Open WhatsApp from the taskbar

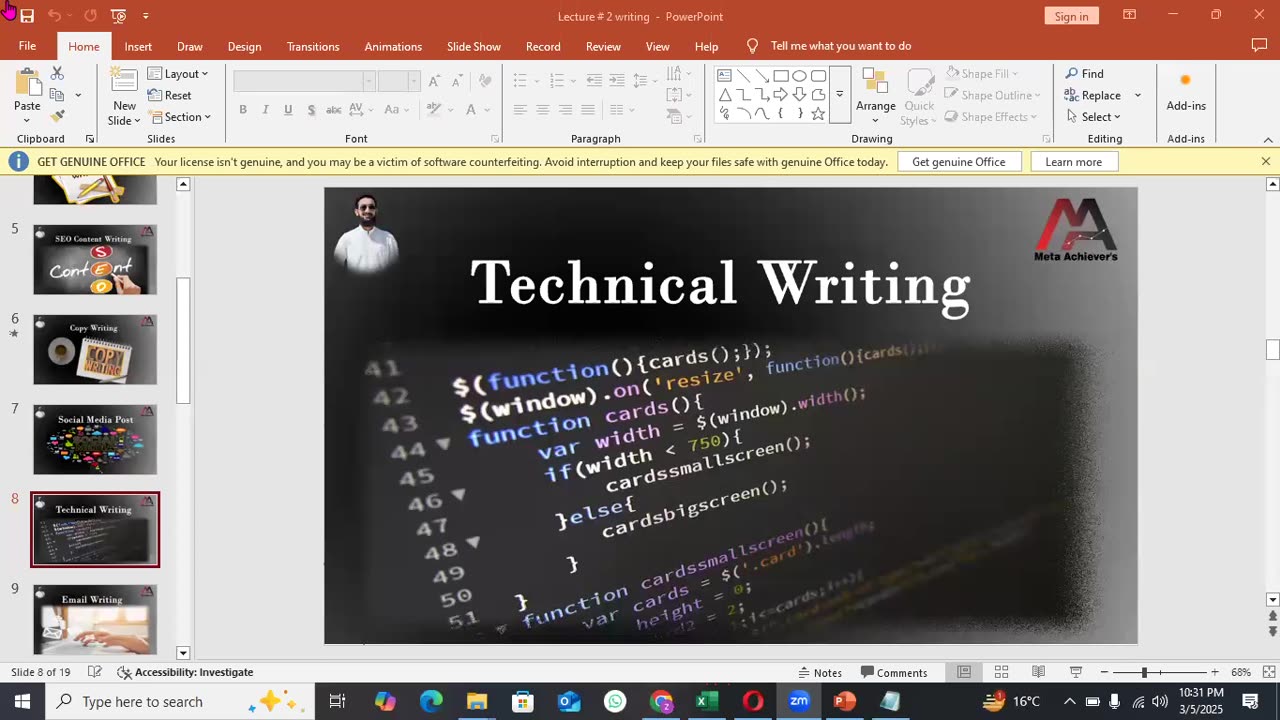[615, 701]
